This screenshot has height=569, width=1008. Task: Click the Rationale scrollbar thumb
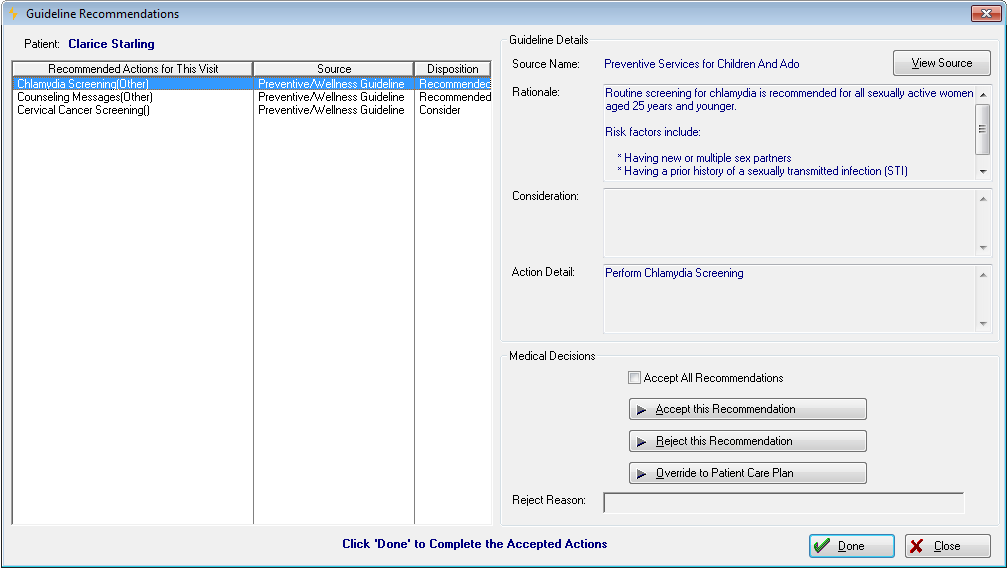(982, 129)
